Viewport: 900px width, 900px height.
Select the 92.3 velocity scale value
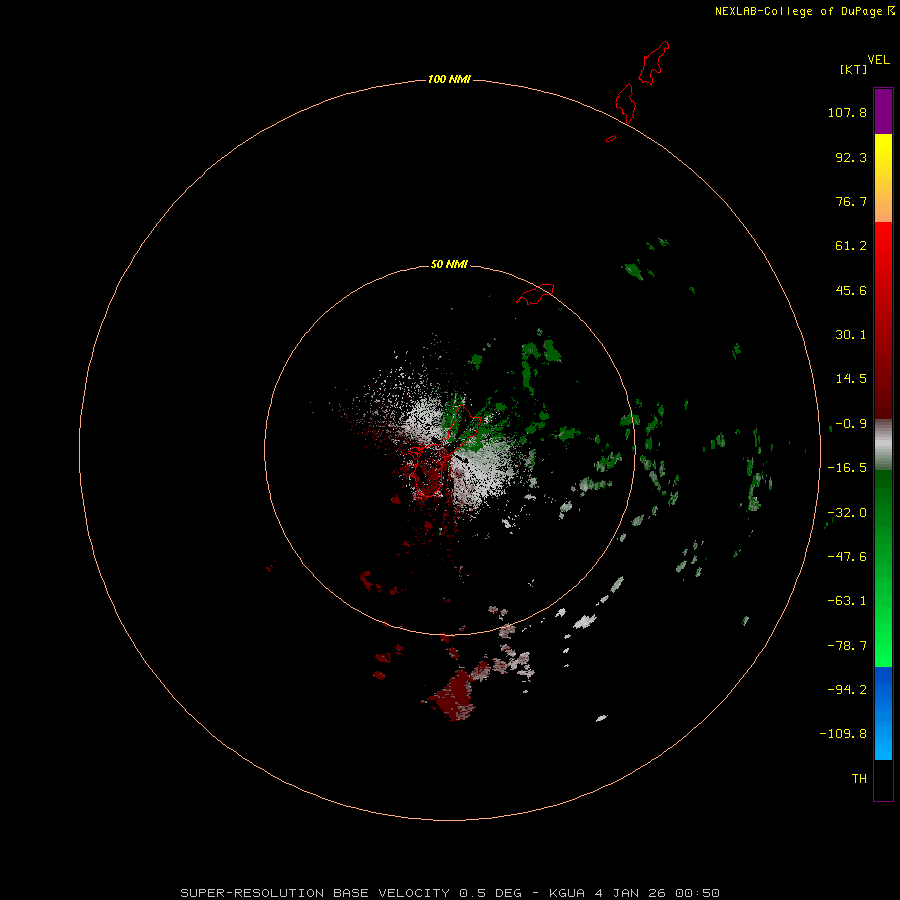pos(851,157)
